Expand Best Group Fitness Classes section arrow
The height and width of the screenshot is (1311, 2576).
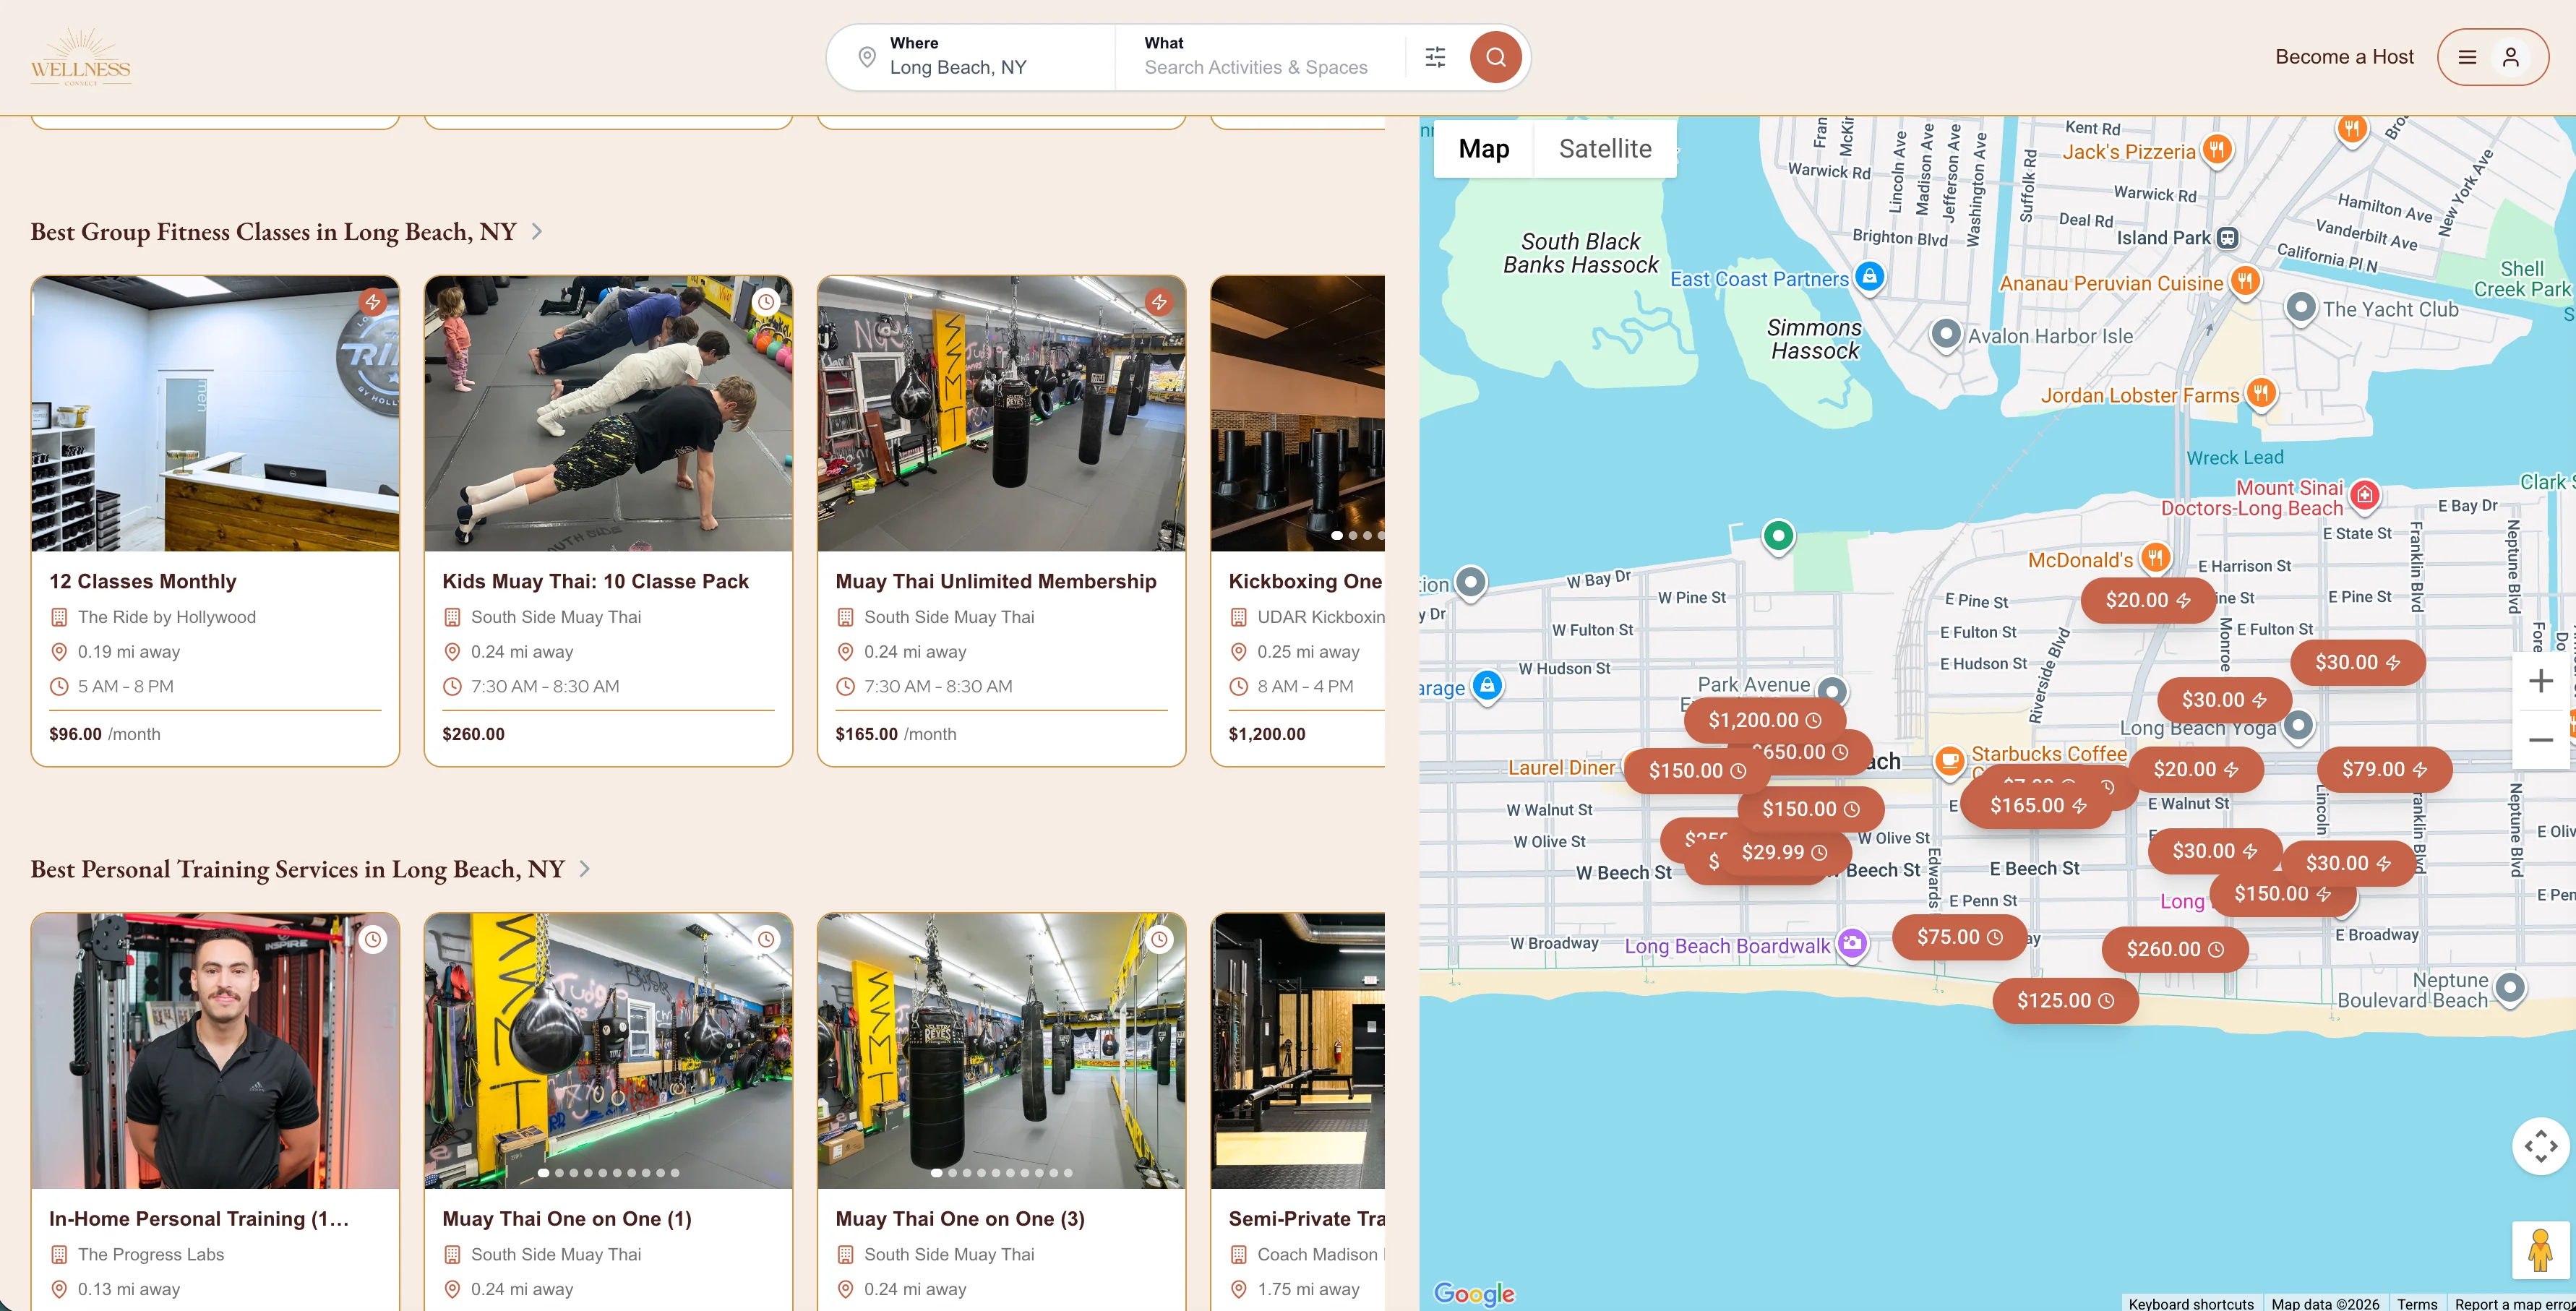[537, 232]
